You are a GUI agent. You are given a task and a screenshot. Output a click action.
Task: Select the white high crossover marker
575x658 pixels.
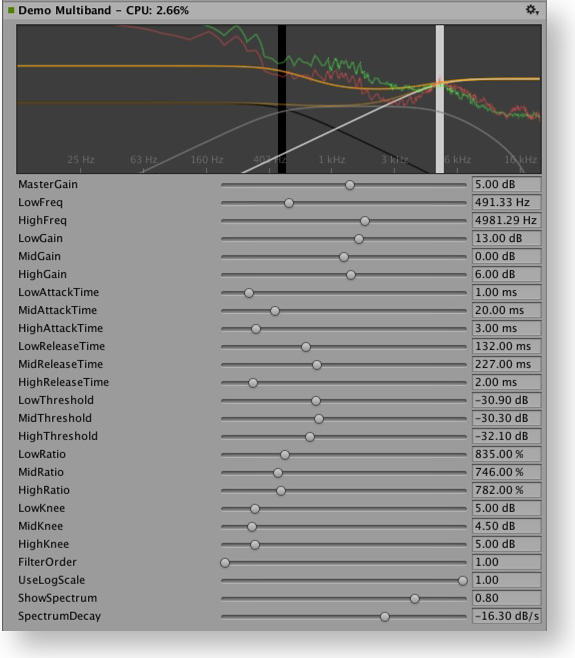click(x=439, y=99)
